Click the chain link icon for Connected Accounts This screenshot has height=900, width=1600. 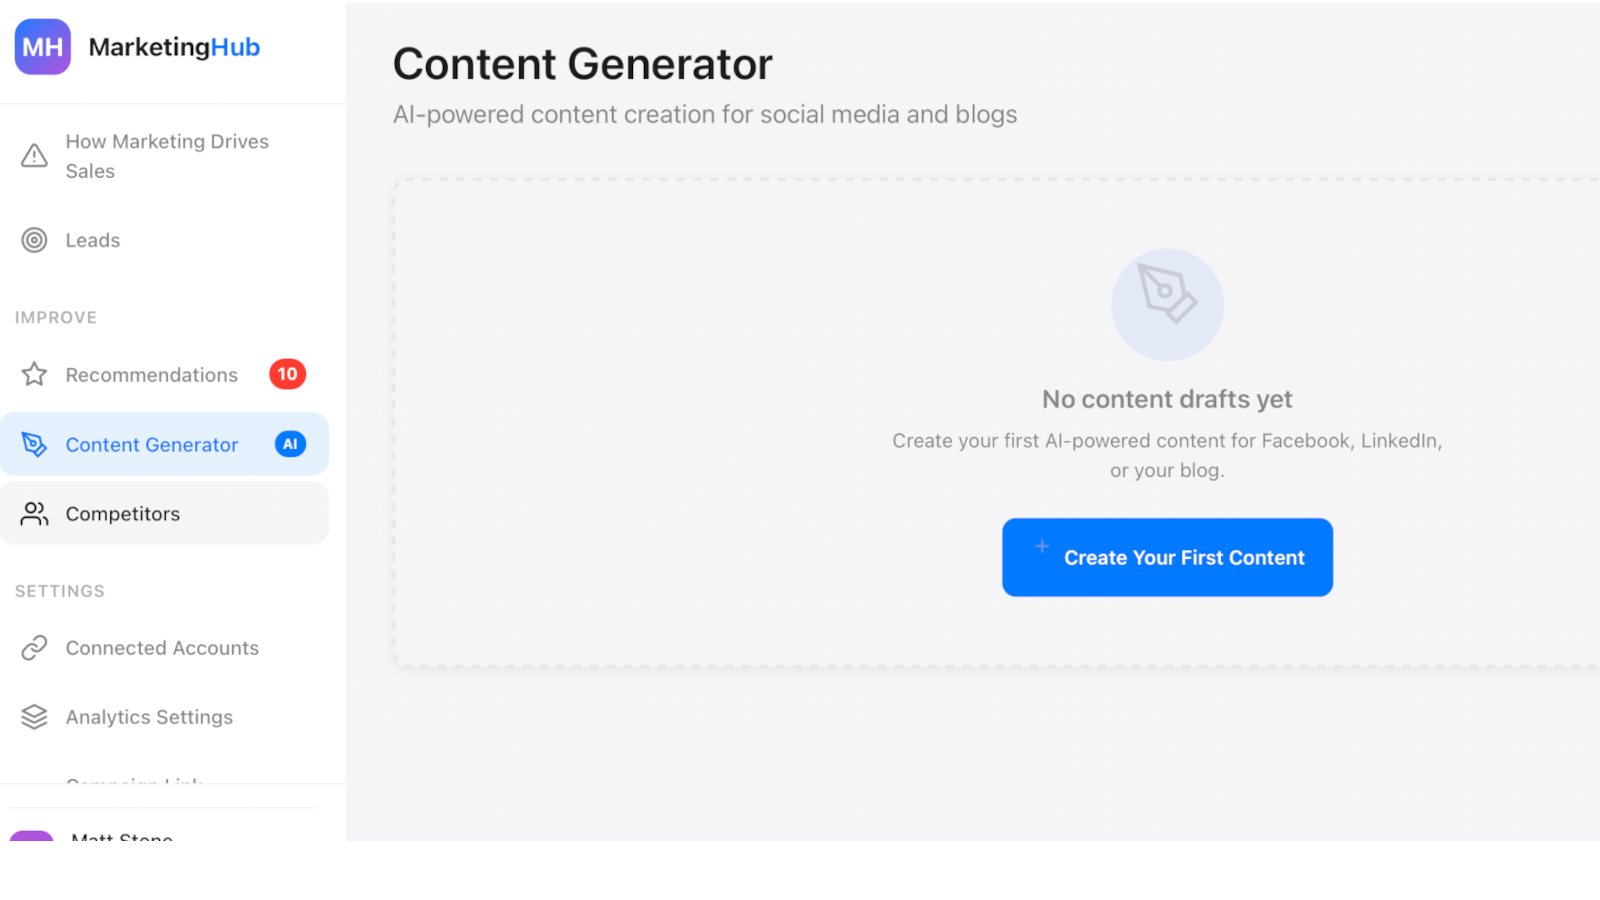(34, 647)
